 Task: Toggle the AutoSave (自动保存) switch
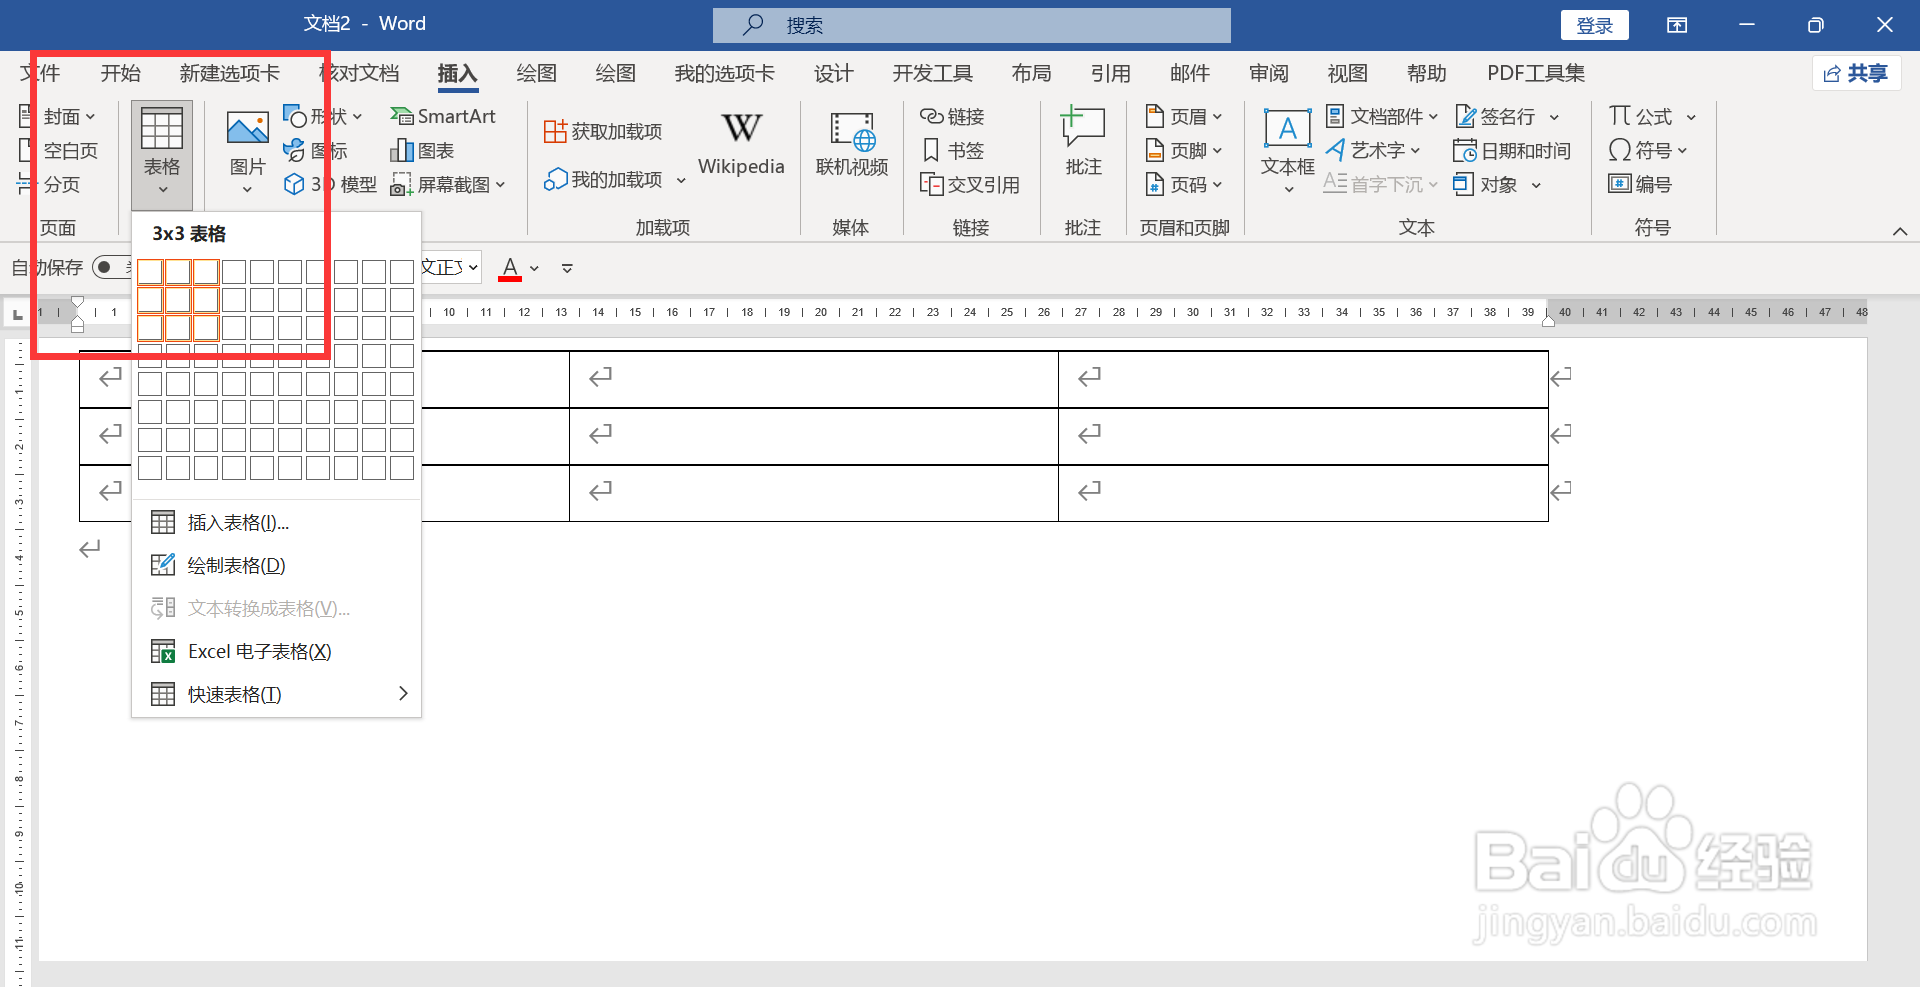tap(110, 267)
